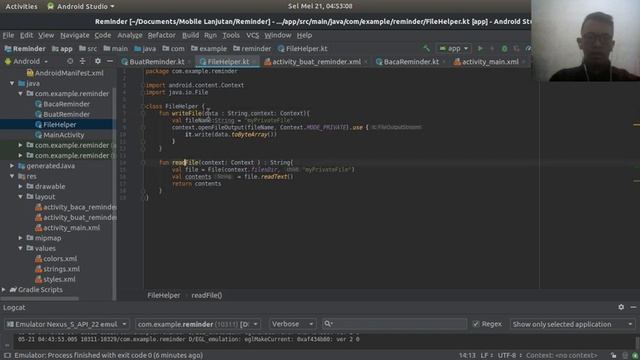Click readFile() in editor breadcrumb bar
The width and height of the screenshot is (640, 360).
[x=207, y=295]
